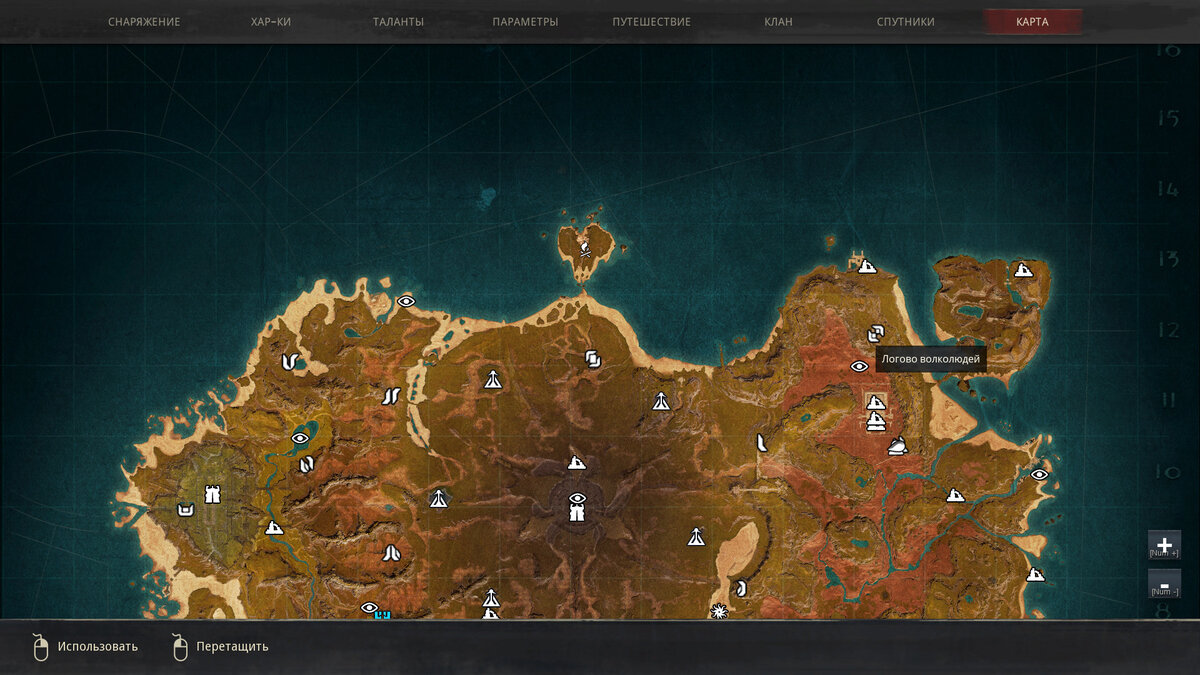This screenshot has height=675, width=1200.
Task: Zoom in with the plus button
Action: coord(1164,544)
